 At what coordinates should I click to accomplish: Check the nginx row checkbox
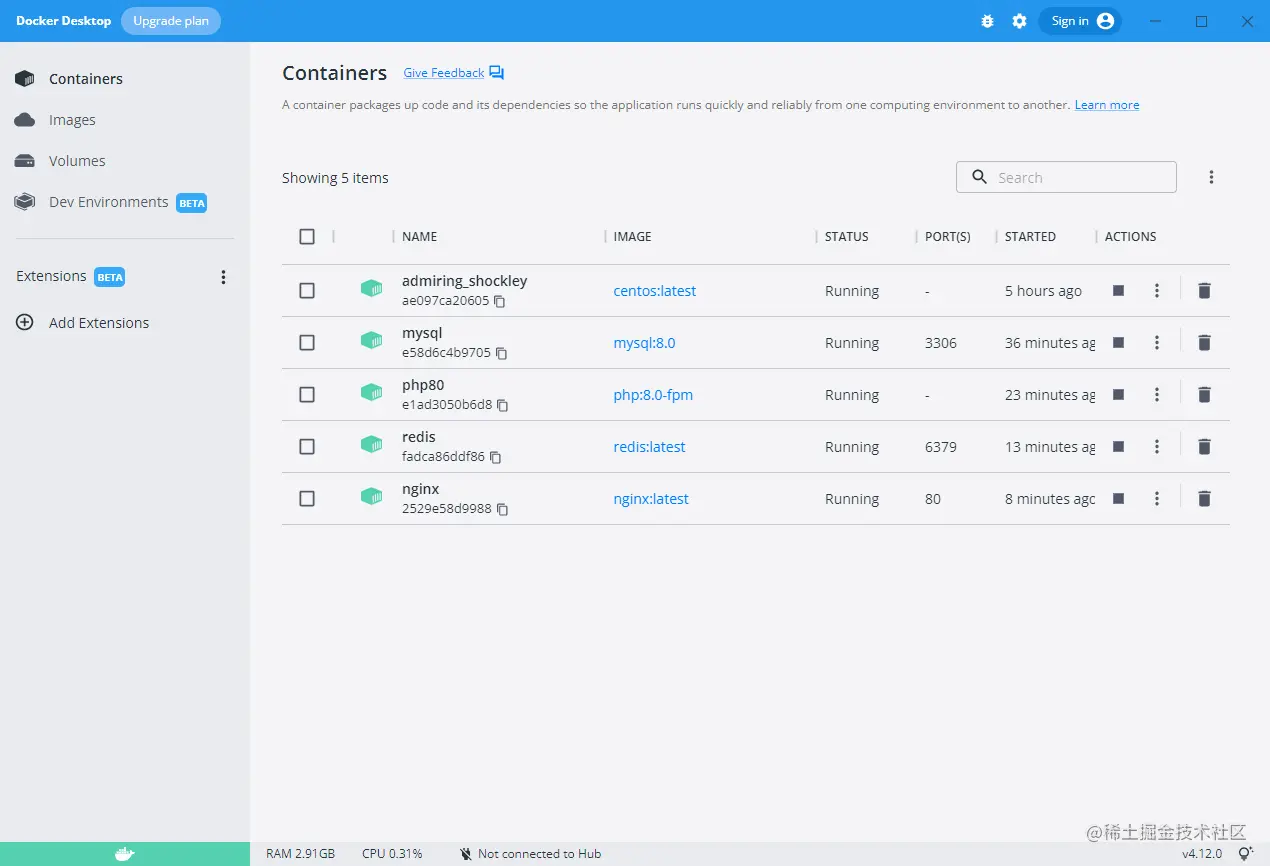(307, 498)
